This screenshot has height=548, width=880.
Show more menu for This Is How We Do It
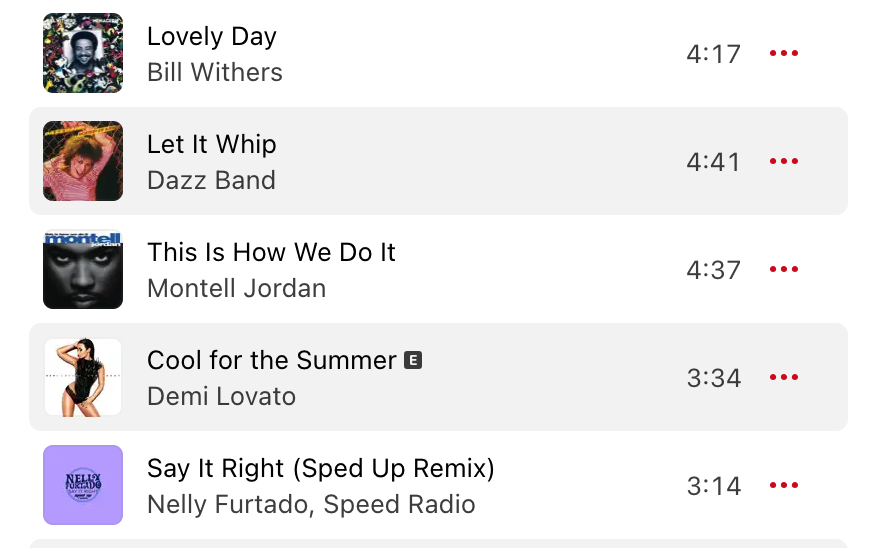click(x=784, y=270)
